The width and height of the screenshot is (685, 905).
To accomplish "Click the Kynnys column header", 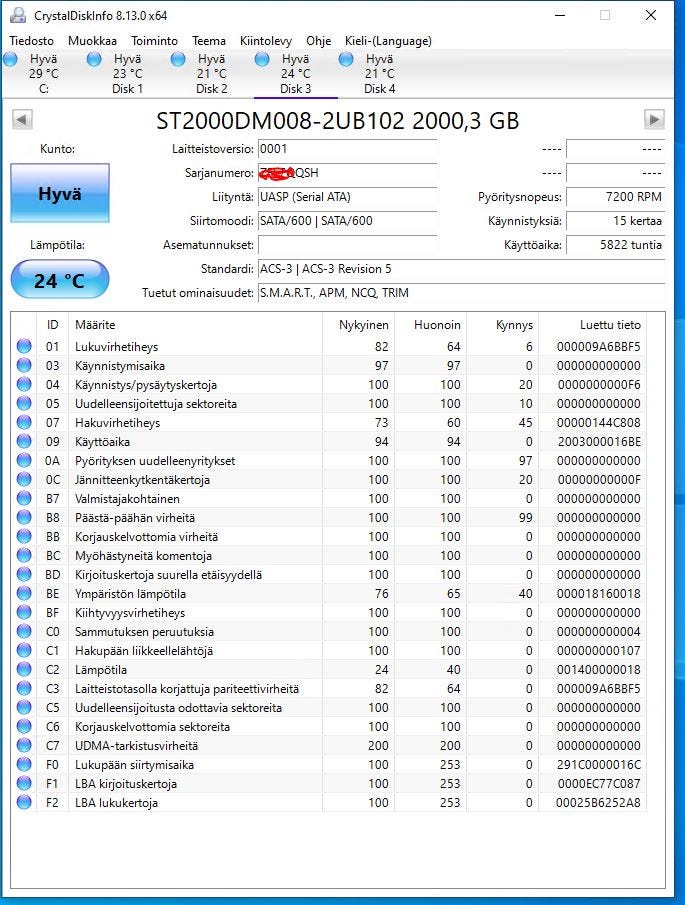I will pyautogui.click(x=503, y=325).
